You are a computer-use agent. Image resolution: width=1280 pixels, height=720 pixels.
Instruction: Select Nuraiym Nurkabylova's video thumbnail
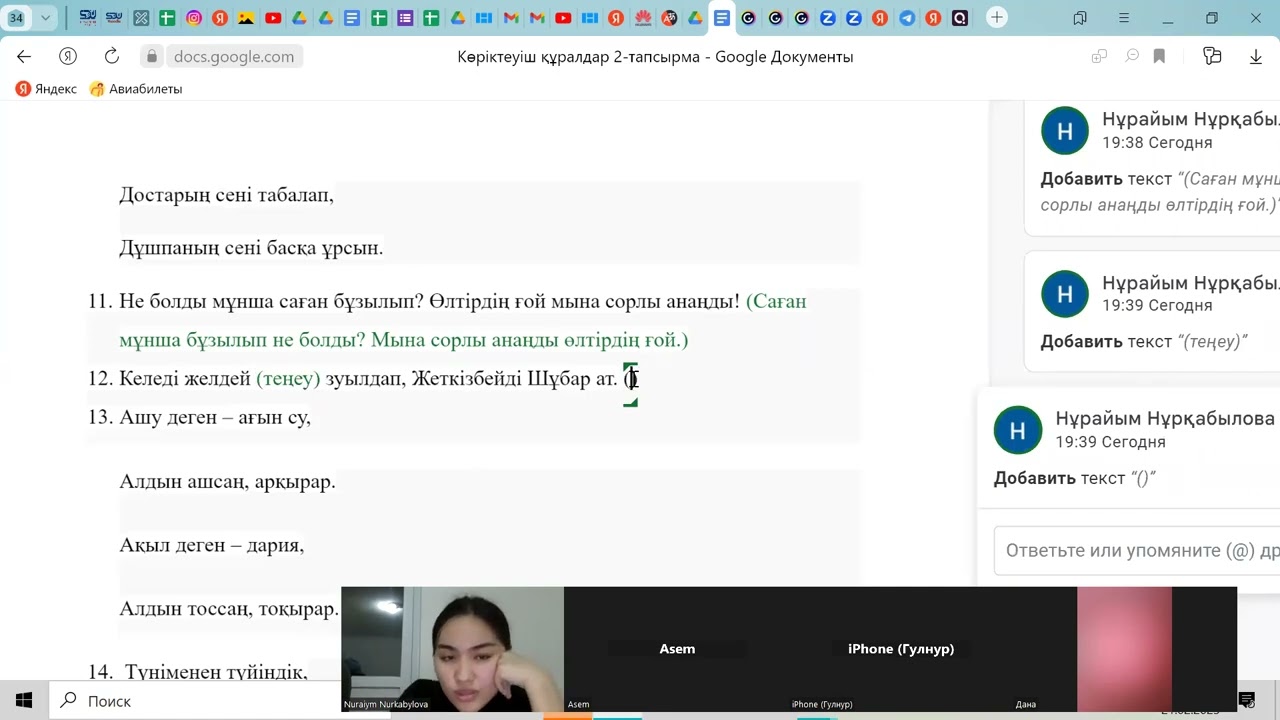pos(452,649)
